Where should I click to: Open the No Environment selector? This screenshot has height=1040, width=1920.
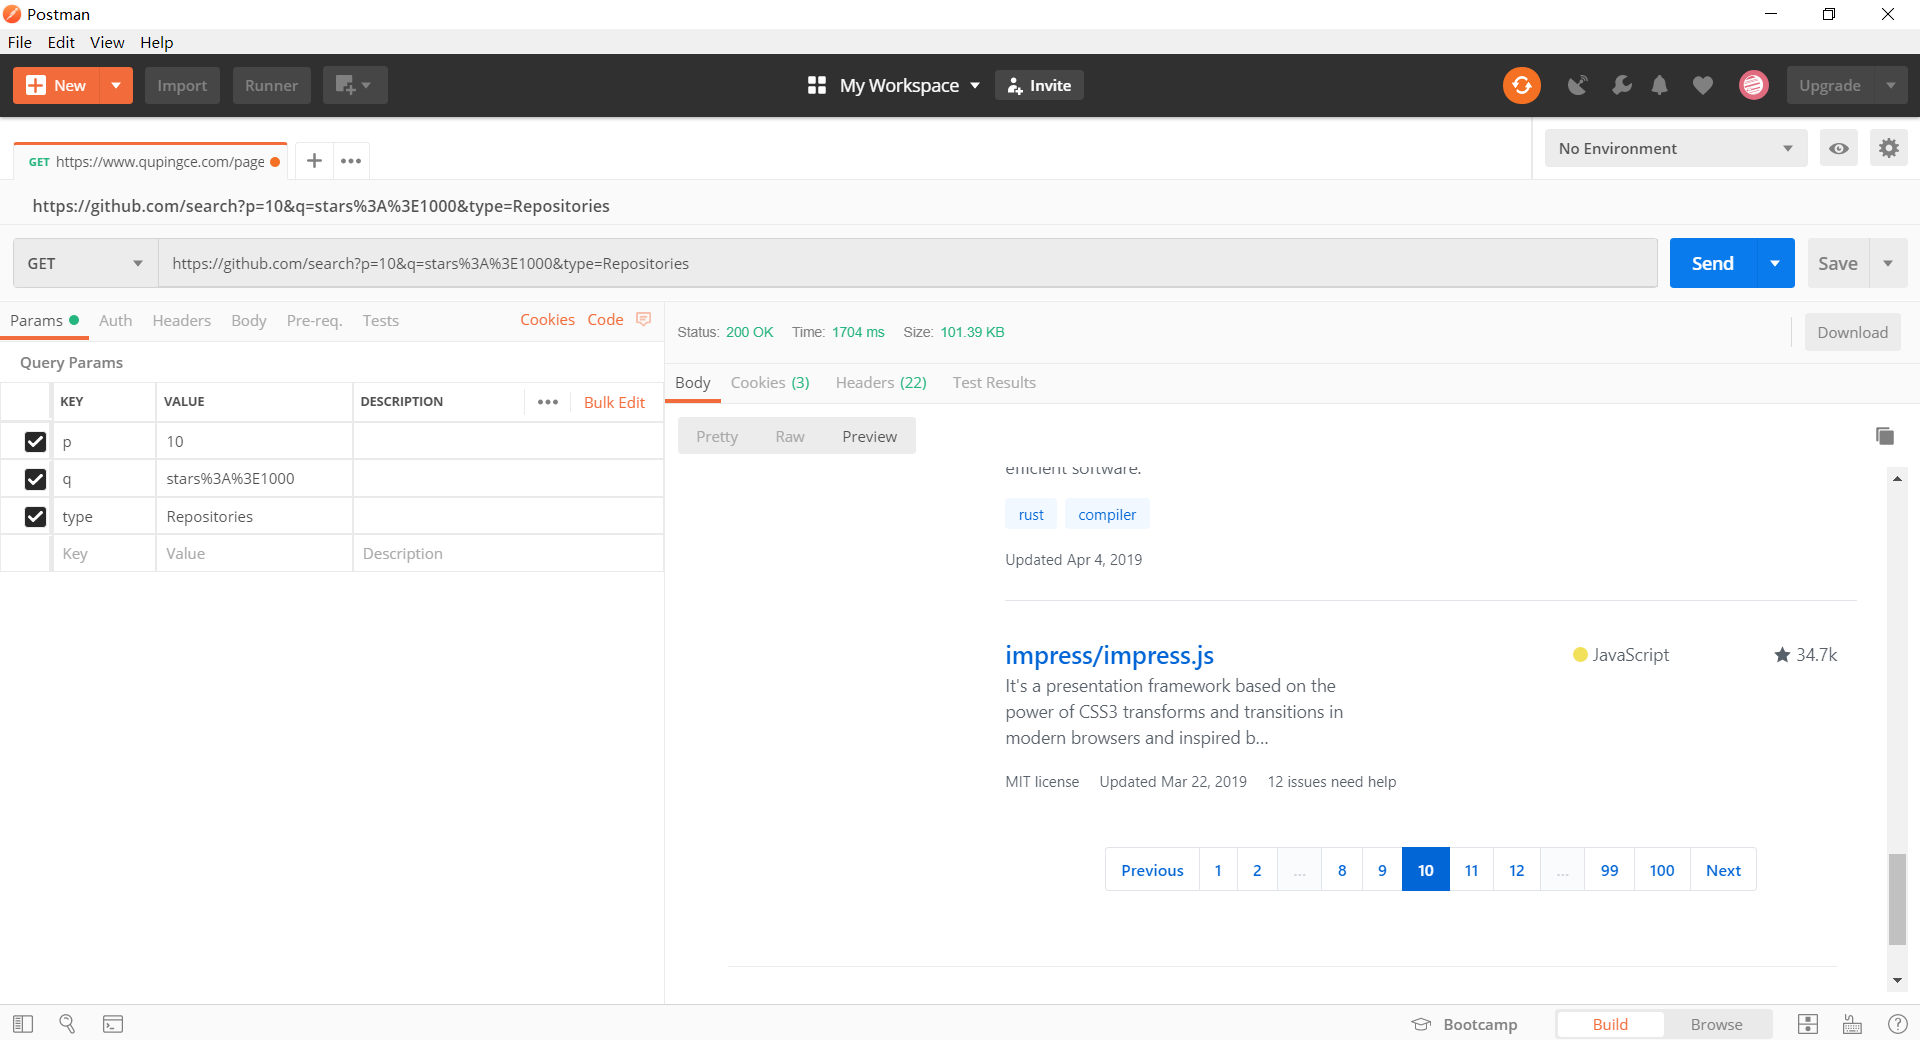tap(1676, 148)
